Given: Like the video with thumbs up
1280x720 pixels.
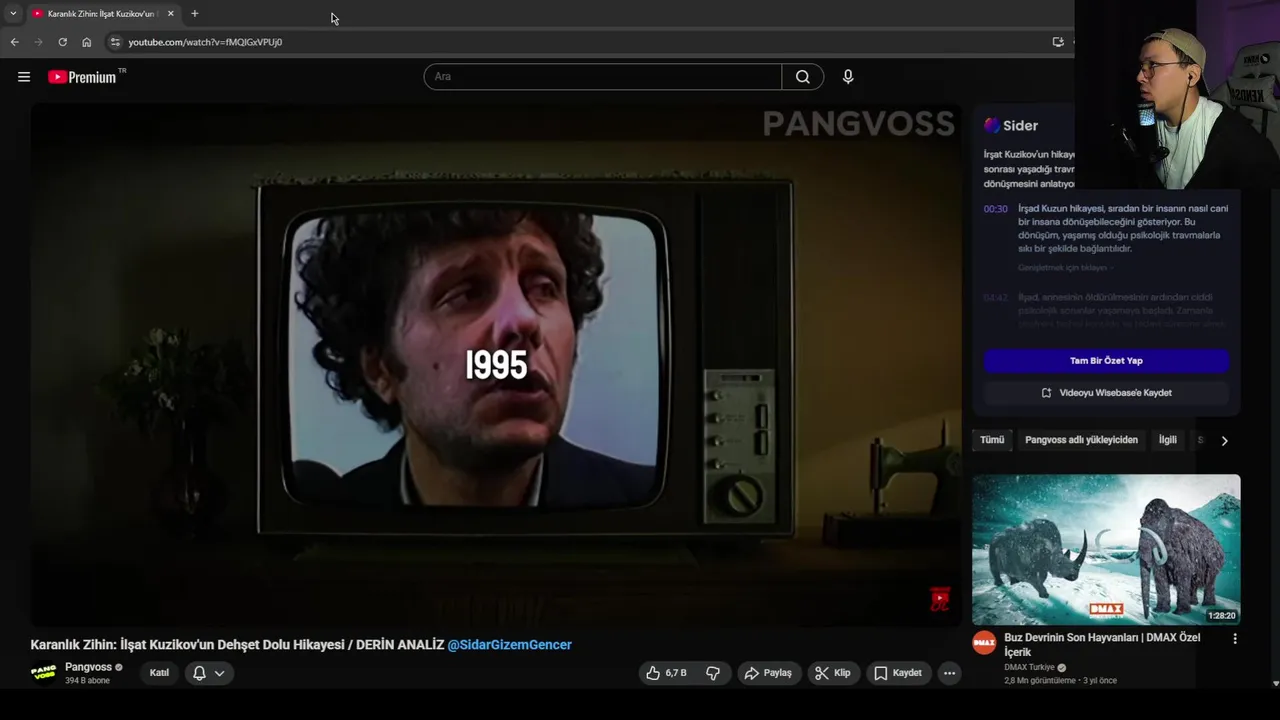Looking at the screenshot, I should 666,673.
